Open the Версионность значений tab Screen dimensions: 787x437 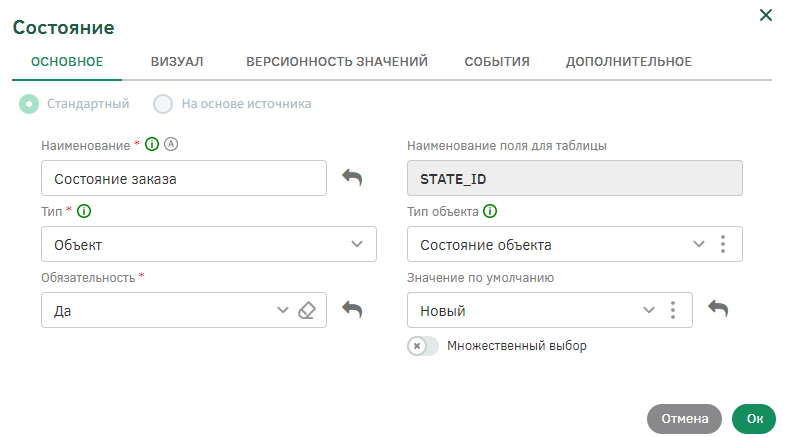point(337,62)
